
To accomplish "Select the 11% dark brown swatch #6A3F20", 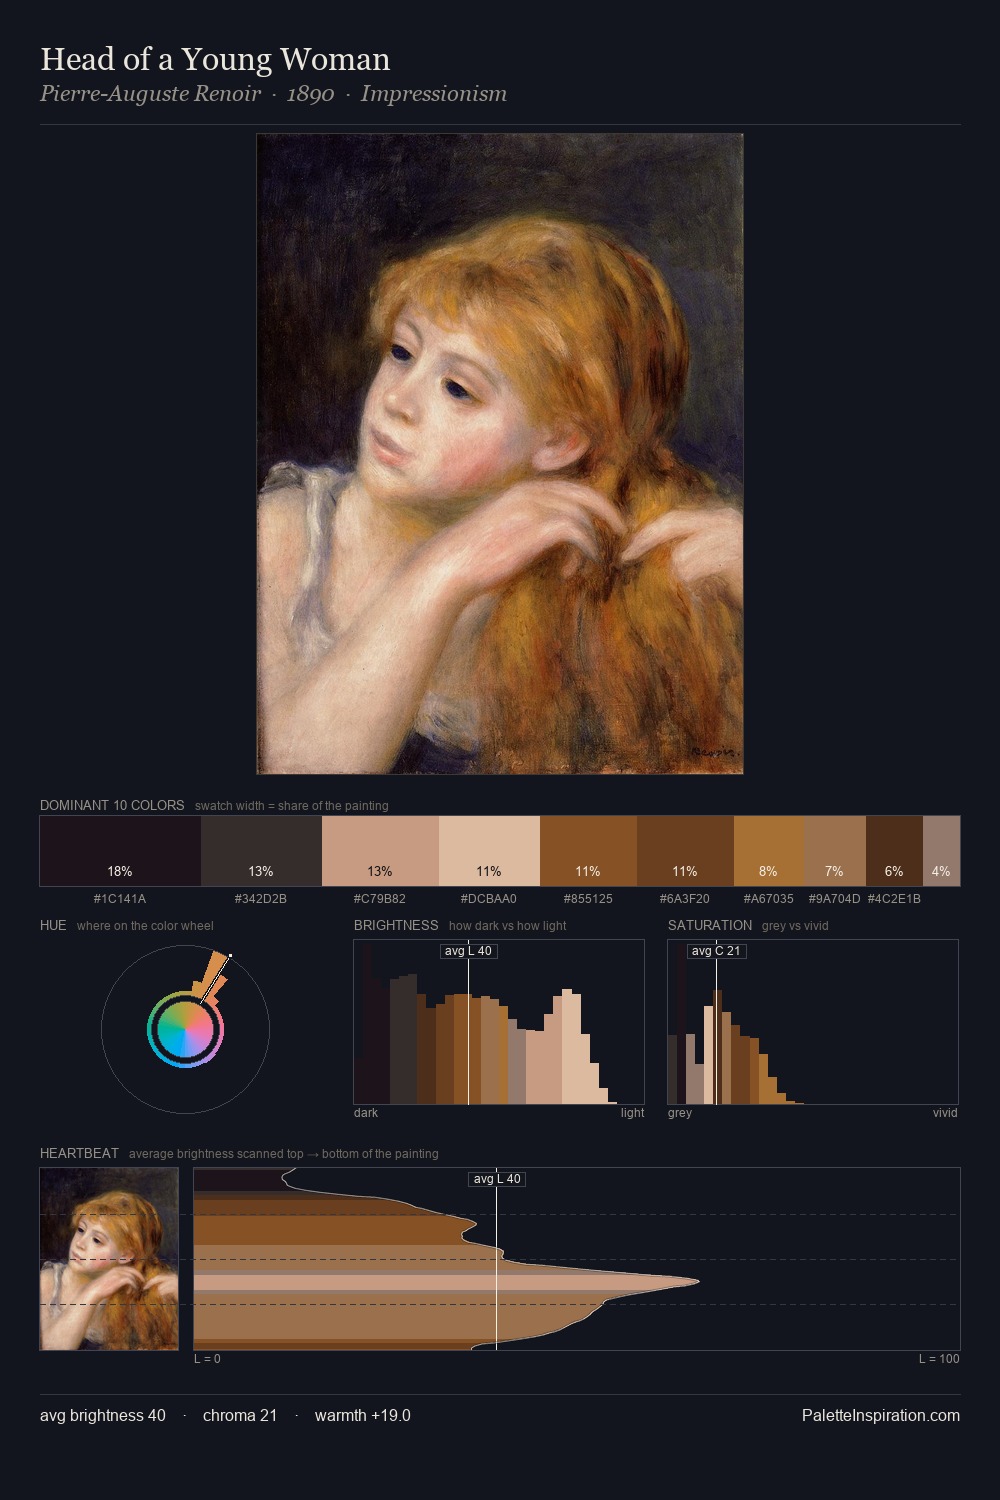I will (685, 851).
